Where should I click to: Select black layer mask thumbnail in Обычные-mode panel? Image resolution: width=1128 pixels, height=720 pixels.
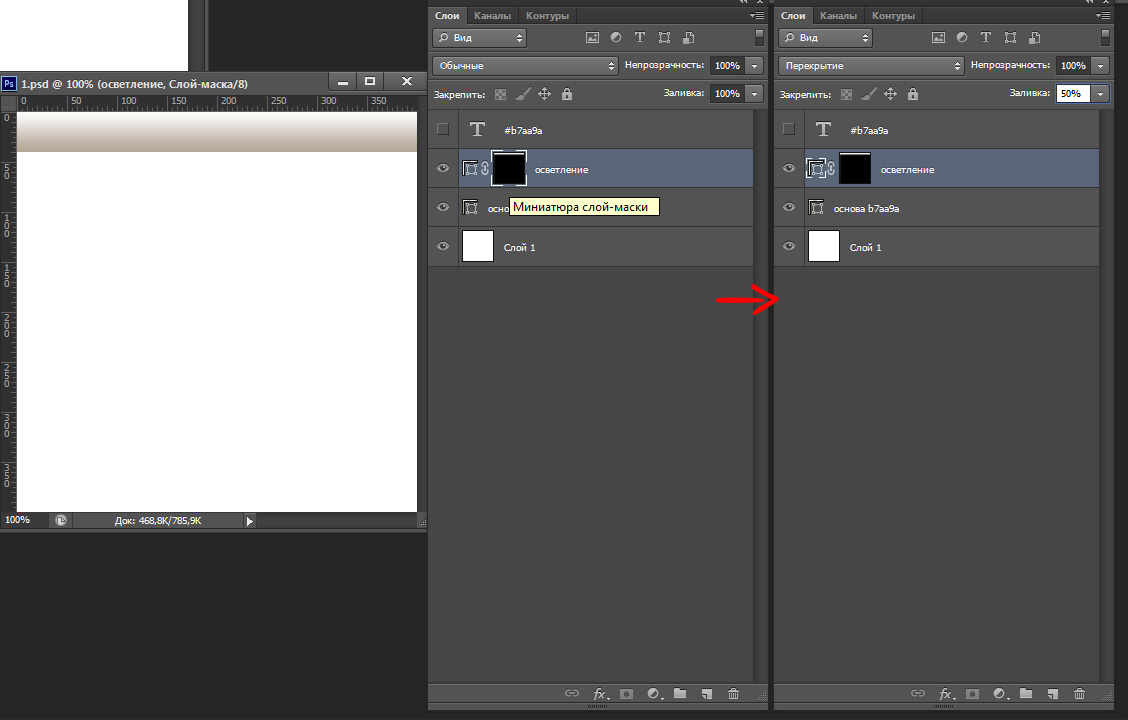pos(509,168)
